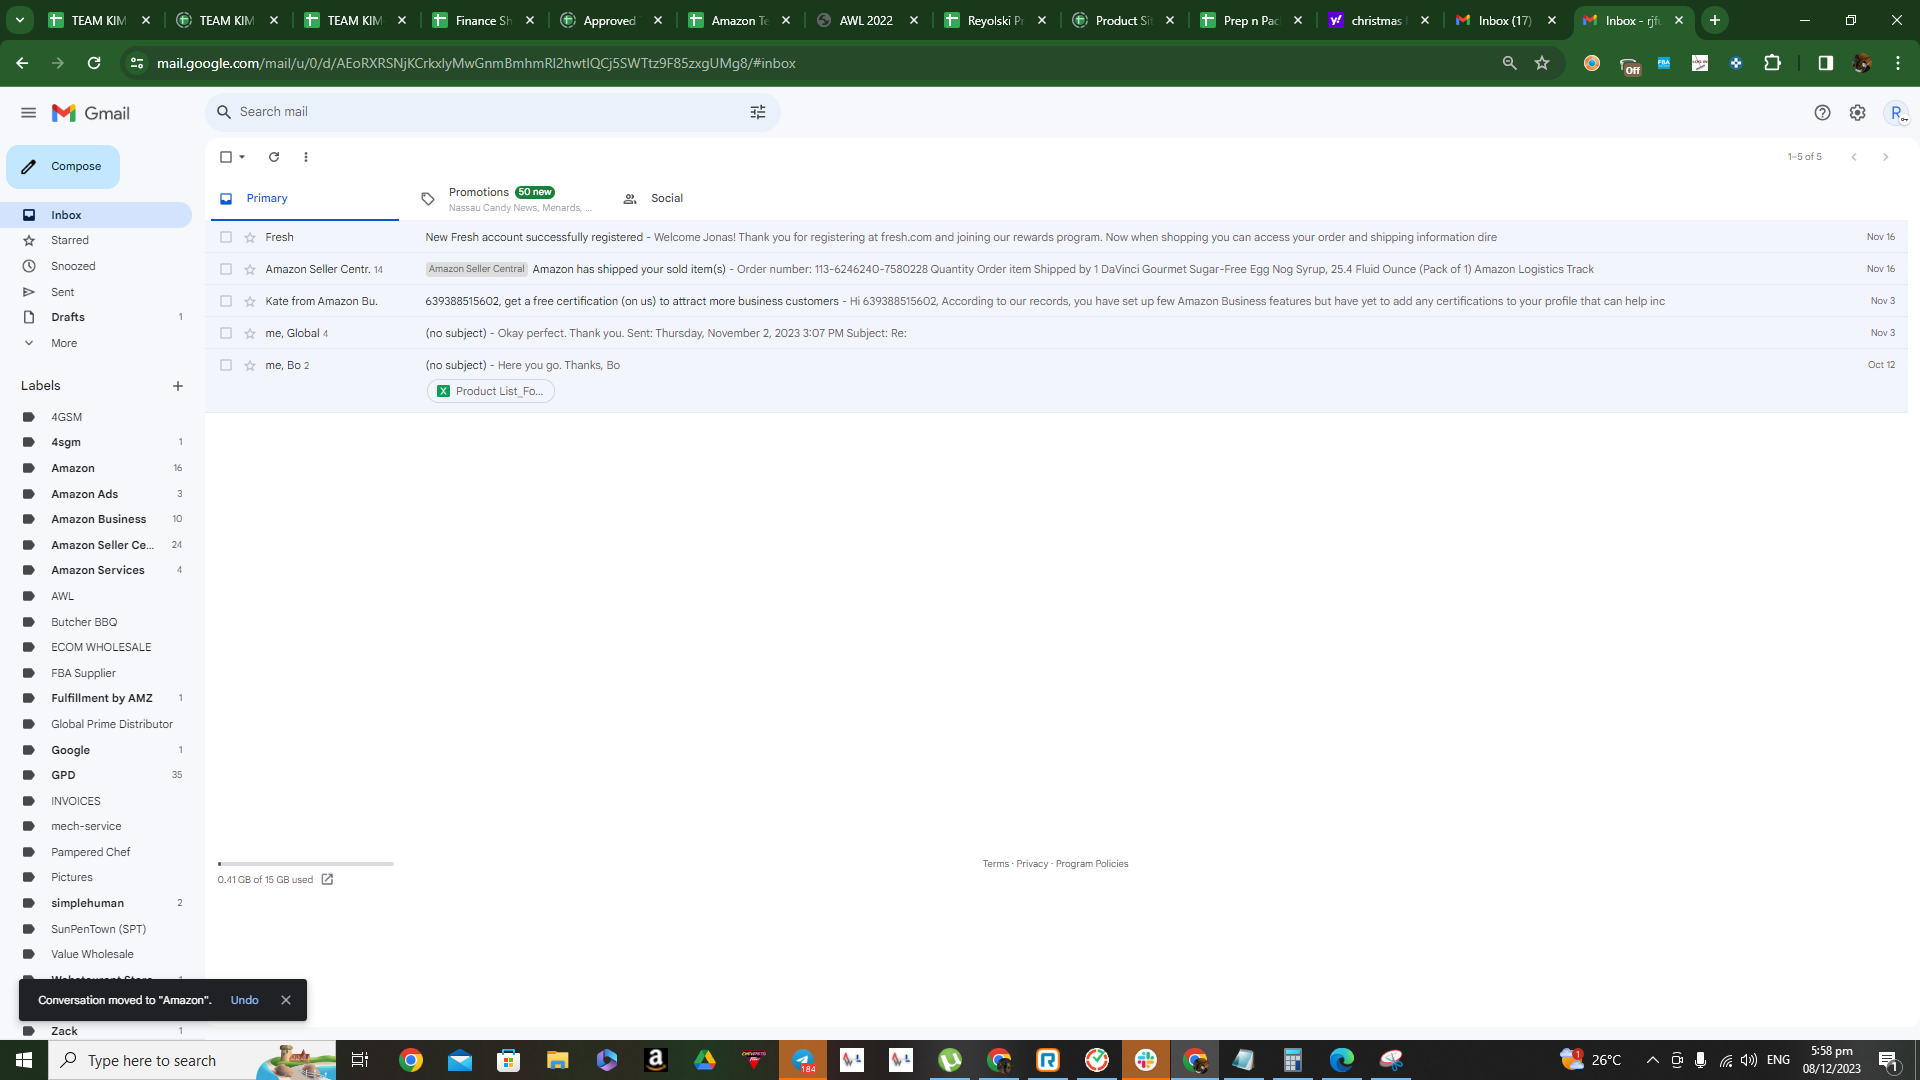Compose a new email
This screenshot has width=1920, height=1080.
[63, 167]
